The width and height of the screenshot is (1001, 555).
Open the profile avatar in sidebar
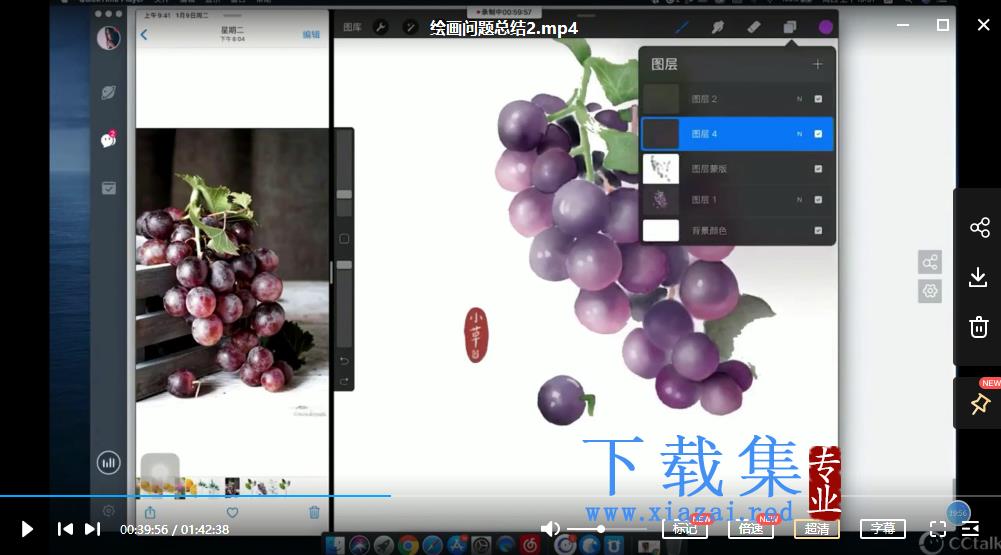[109, 38]
